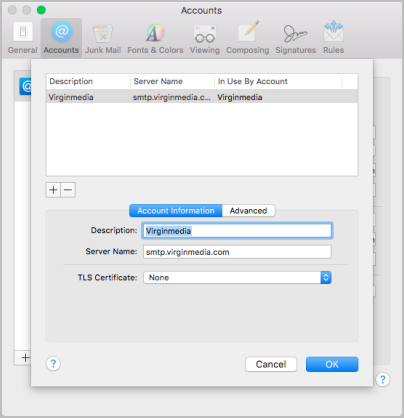Switch to Advanced tab
The height and width of the screenshot is (418, 404).
tap(248, 211)
